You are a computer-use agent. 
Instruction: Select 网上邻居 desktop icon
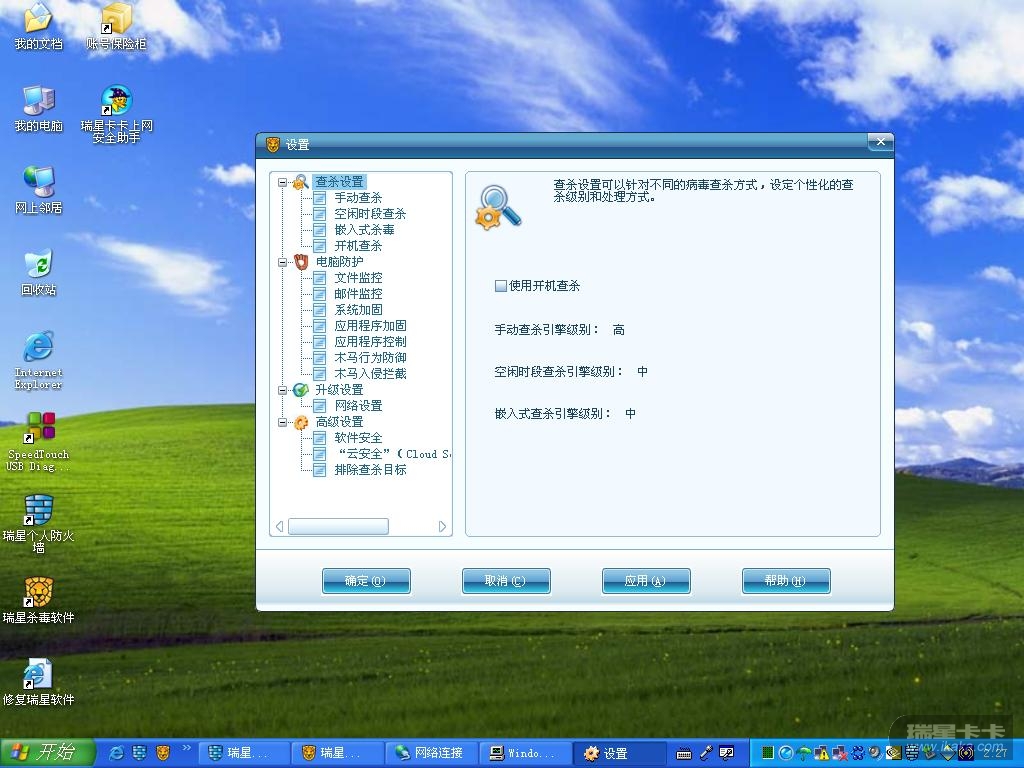(x=39, y=190)
